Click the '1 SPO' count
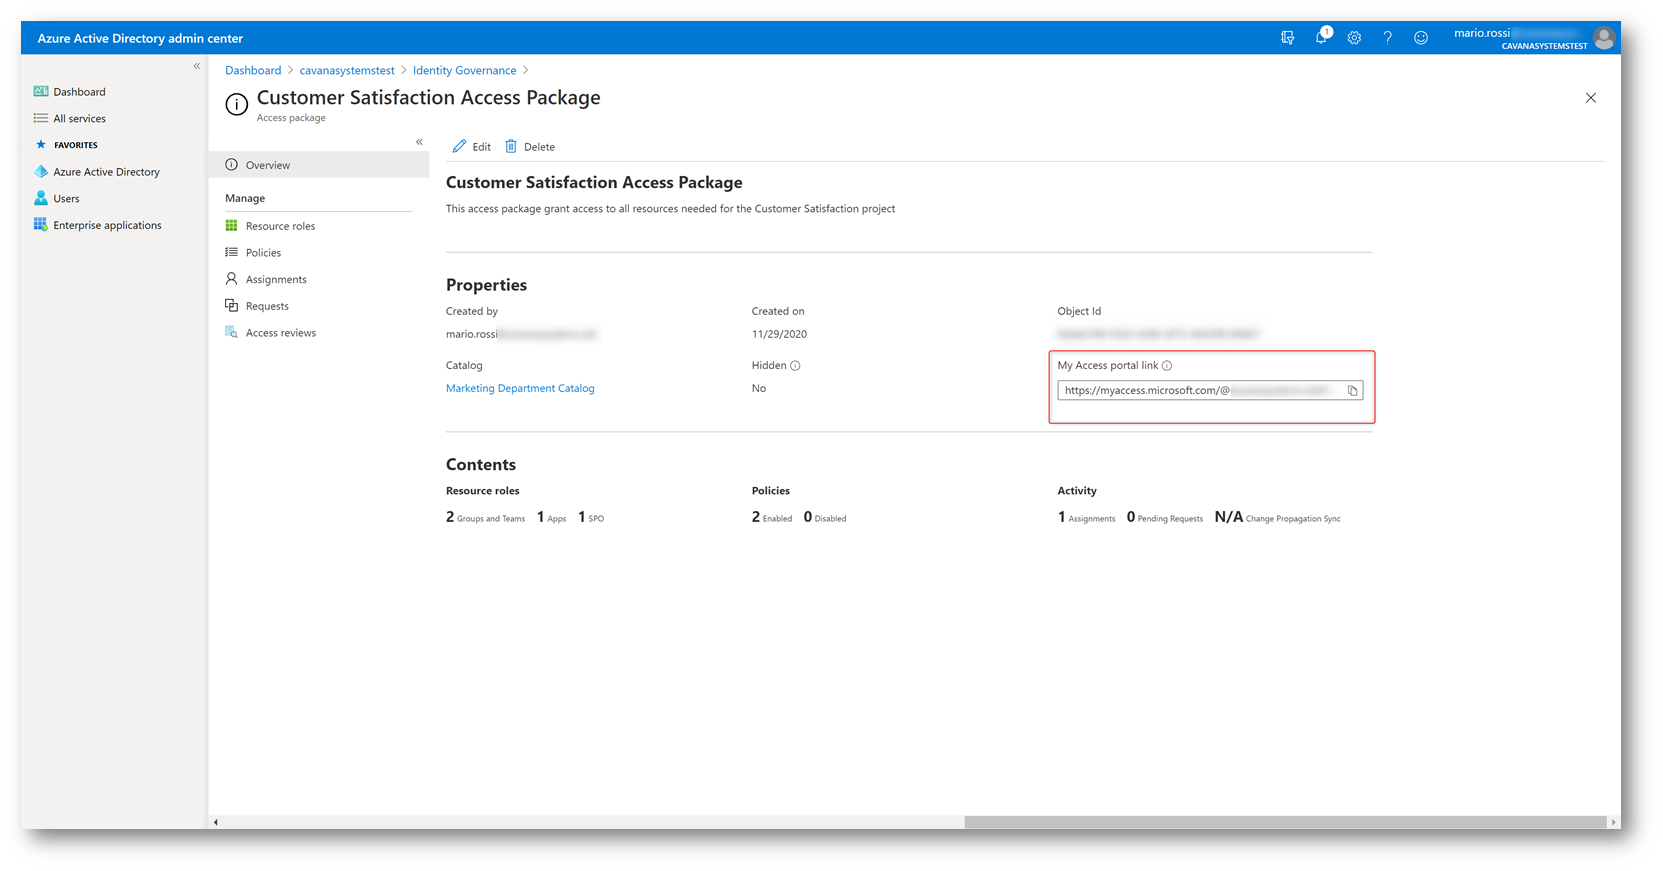Screen dimensions: 1663x871 click(591, 518)
